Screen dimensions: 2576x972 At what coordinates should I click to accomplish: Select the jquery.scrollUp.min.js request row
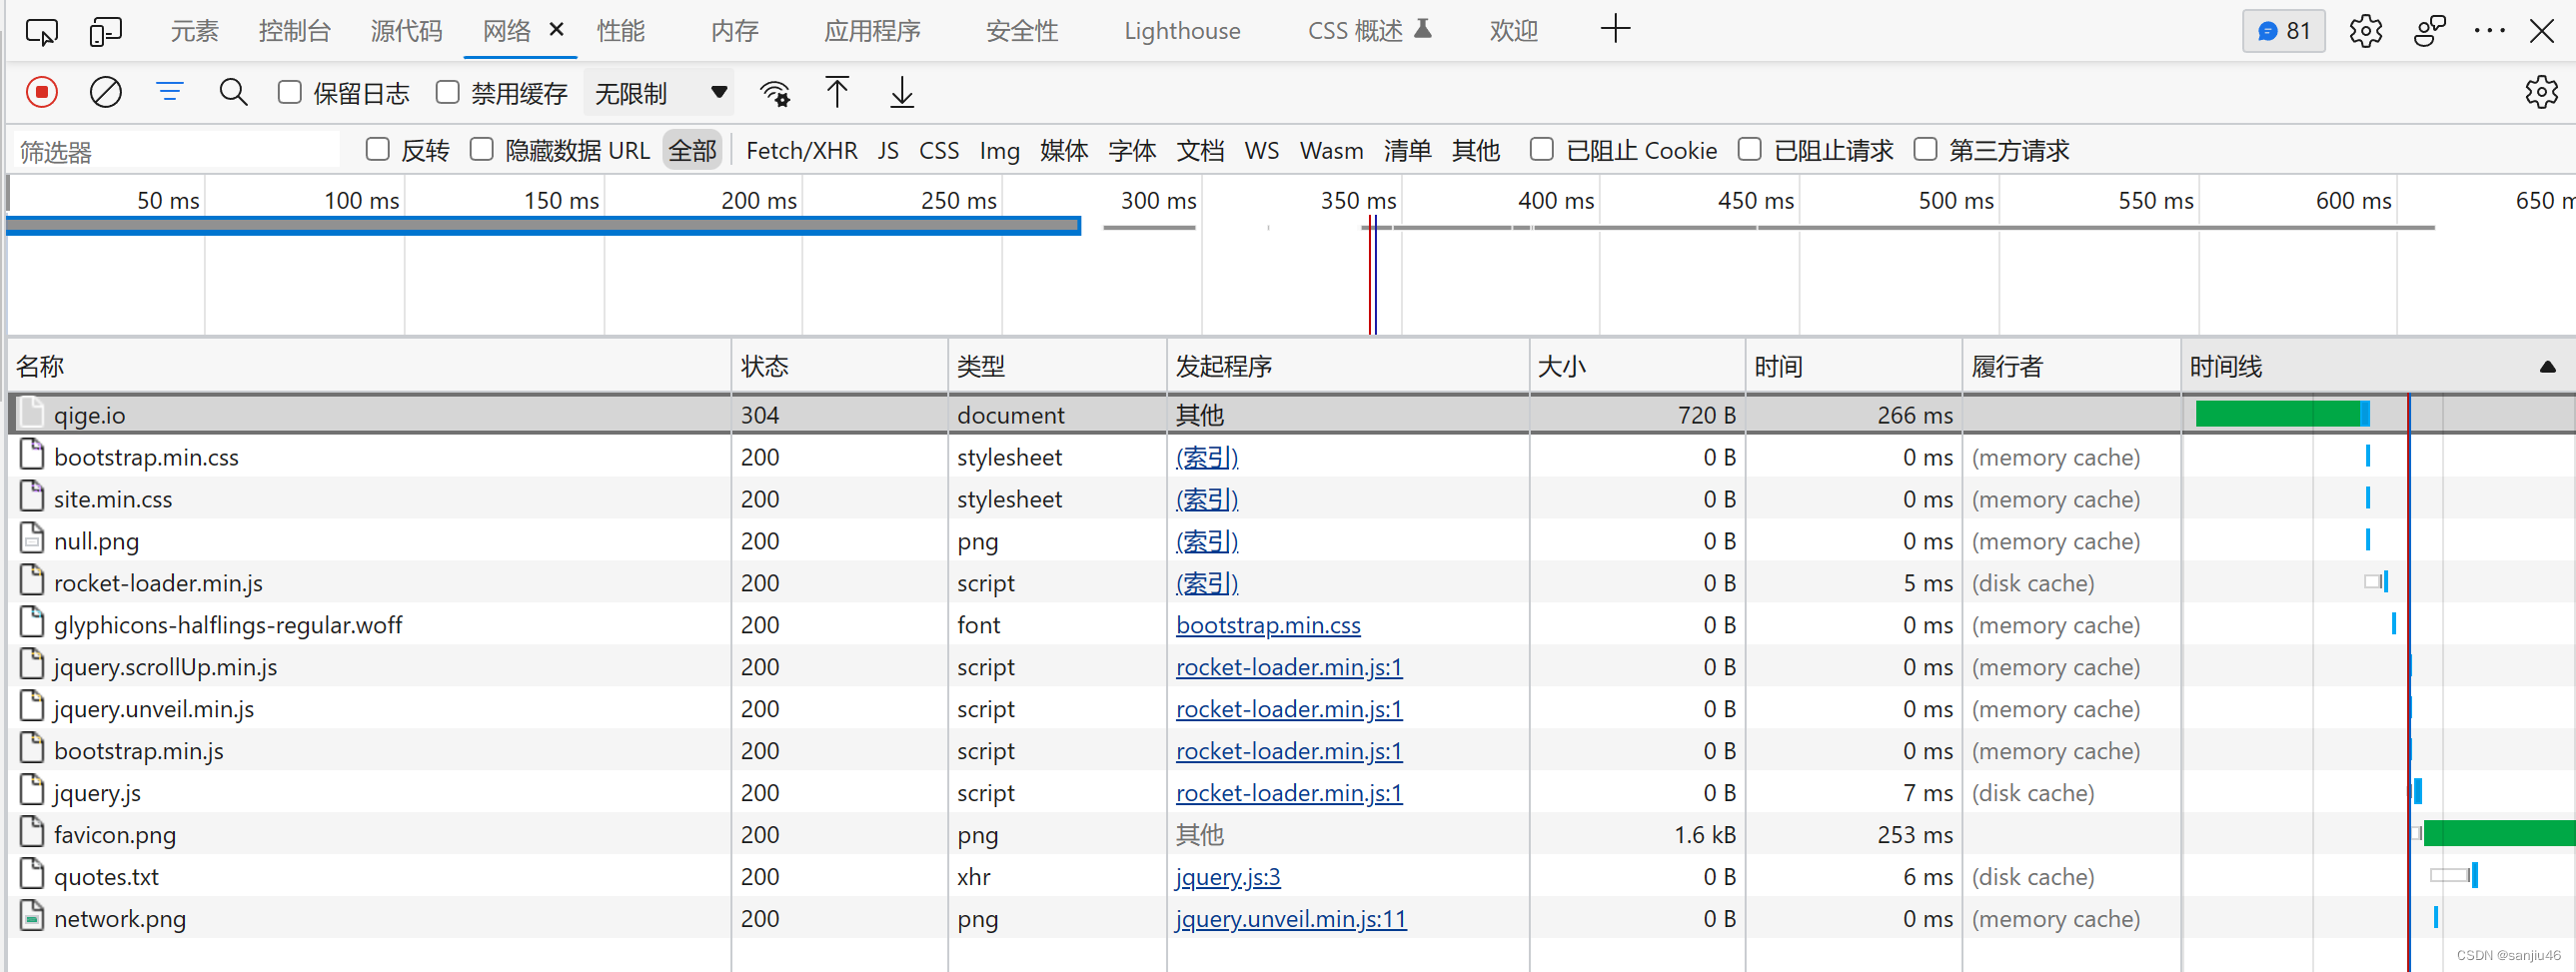point(1290,666)
